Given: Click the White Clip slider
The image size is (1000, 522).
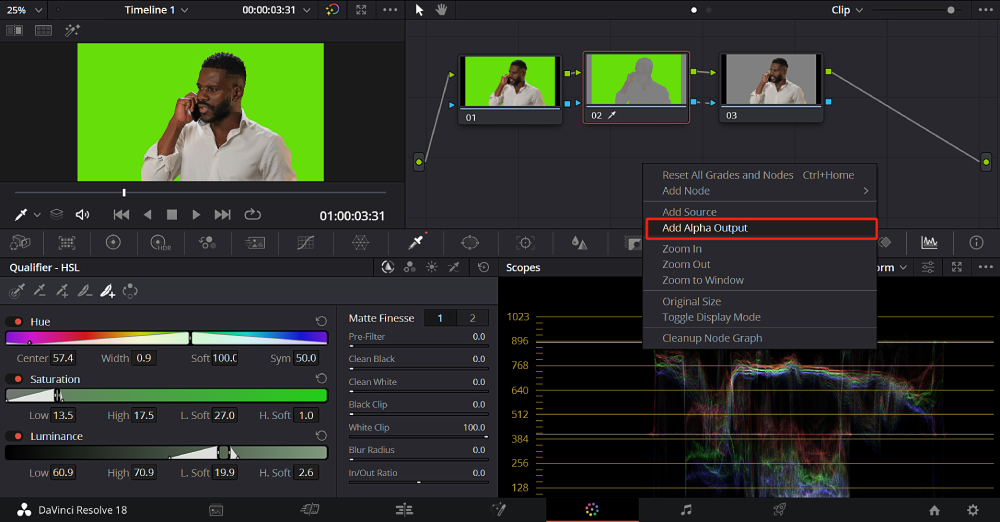Looking at the screenshot, I should coord(418,436).
